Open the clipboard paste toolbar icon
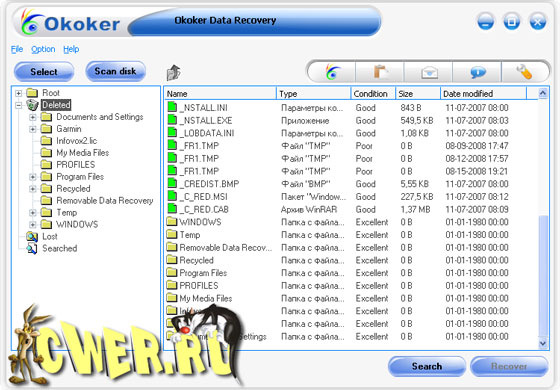The image size is (560, 390). [380, 72]
